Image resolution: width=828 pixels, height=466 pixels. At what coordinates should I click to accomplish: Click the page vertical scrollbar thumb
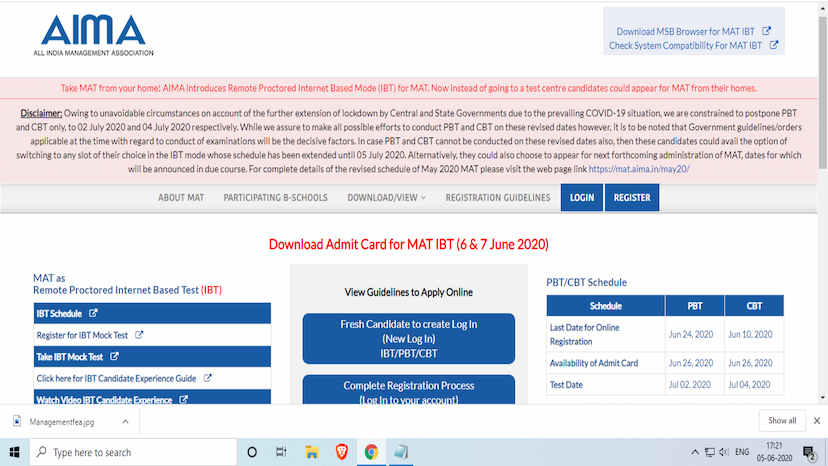pyautogui.click(x=823, y=92)
